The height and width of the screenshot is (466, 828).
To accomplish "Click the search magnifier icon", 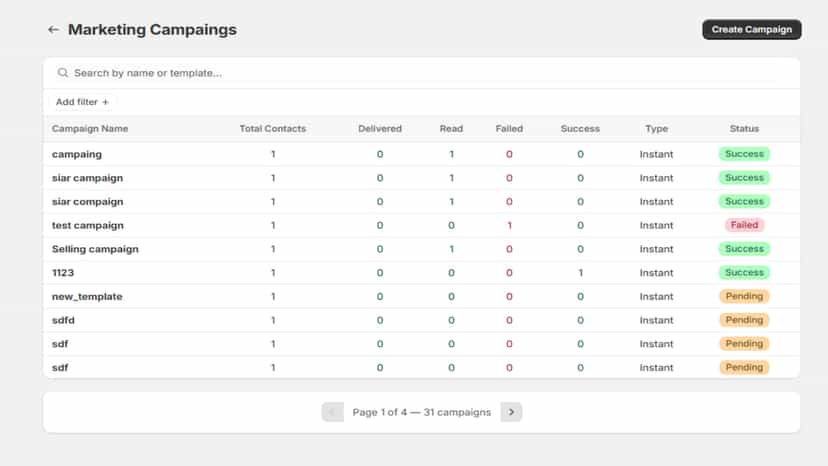I will 63,73.
